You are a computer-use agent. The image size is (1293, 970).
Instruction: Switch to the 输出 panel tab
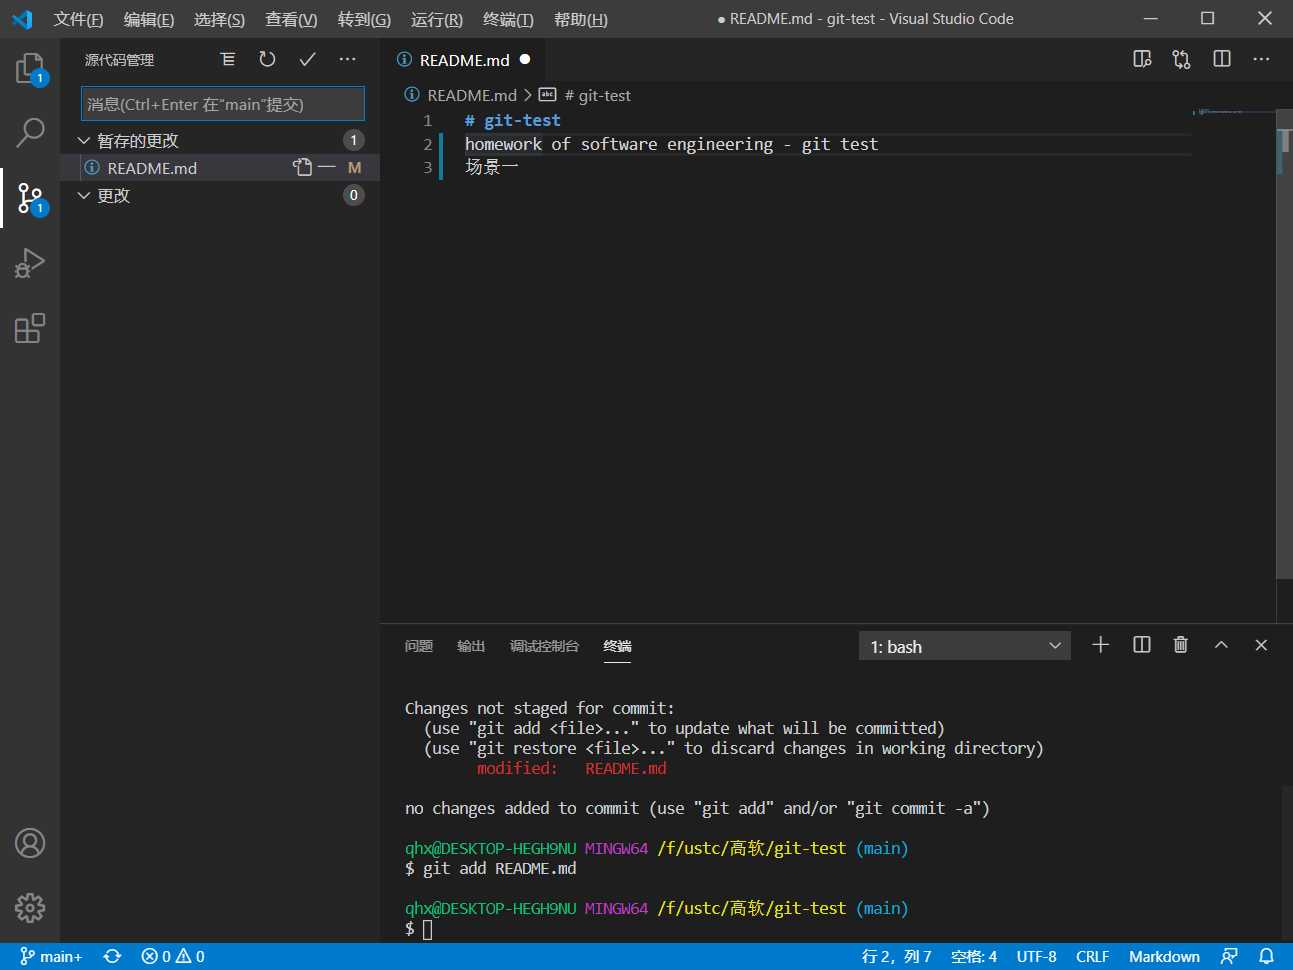[471, 646]
